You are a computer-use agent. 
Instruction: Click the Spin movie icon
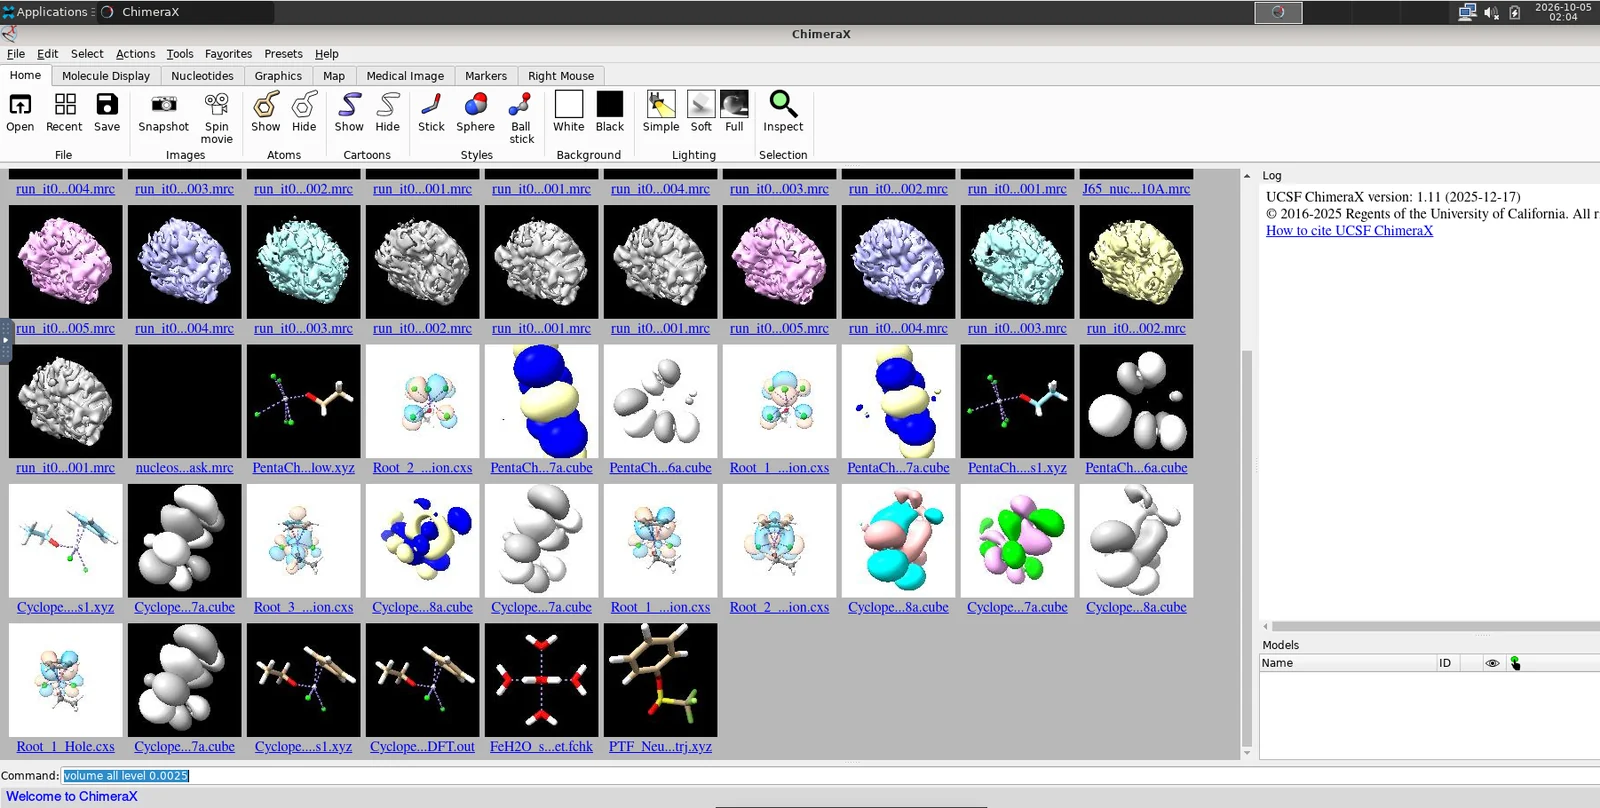pos(216,117)
